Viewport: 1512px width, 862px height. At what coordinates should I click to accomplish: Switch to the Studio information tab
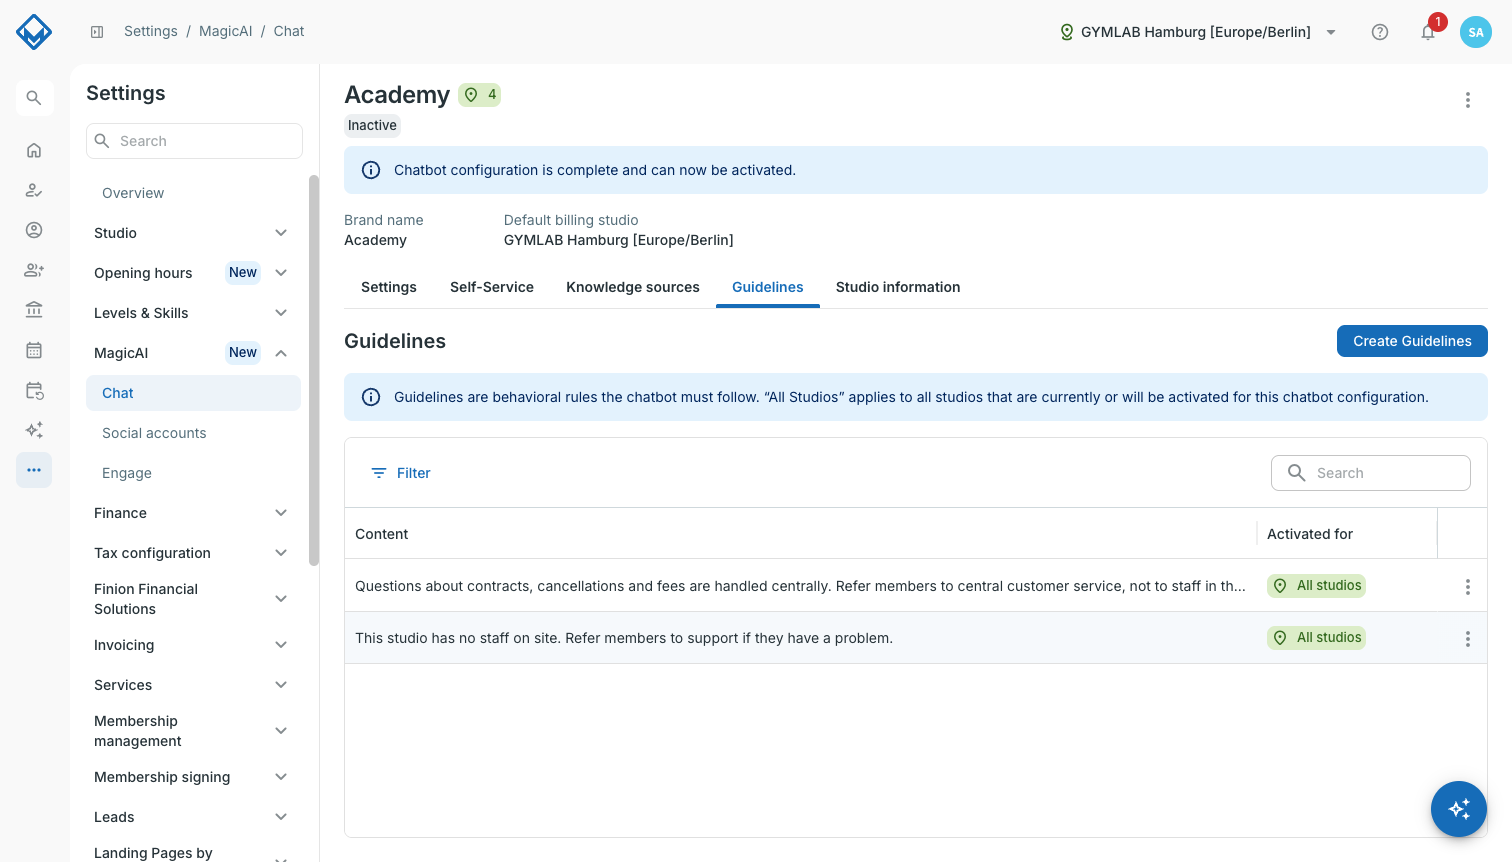(898, 287)
